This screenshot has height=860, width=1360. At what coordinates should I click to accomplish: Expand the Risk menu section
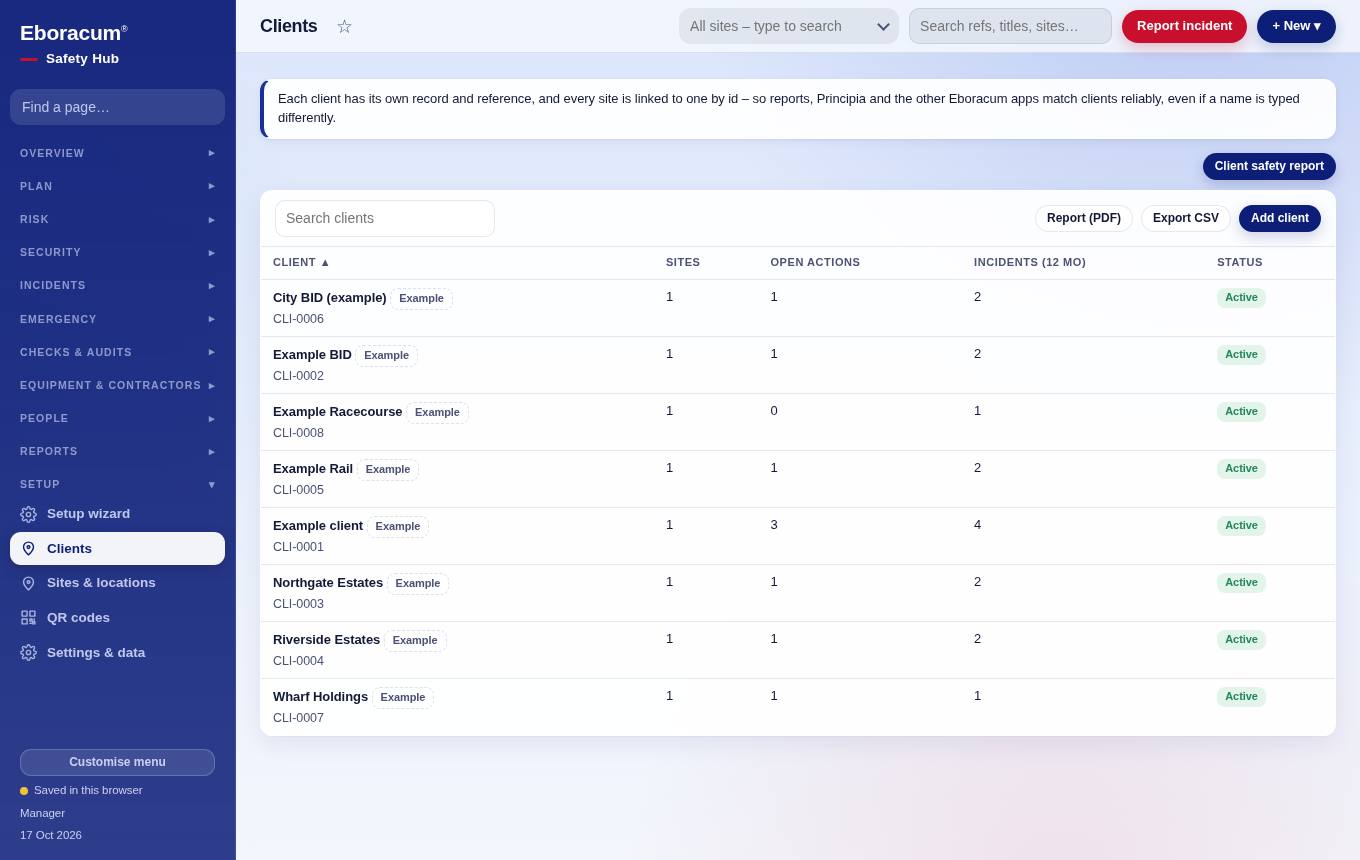pos(117,219)
